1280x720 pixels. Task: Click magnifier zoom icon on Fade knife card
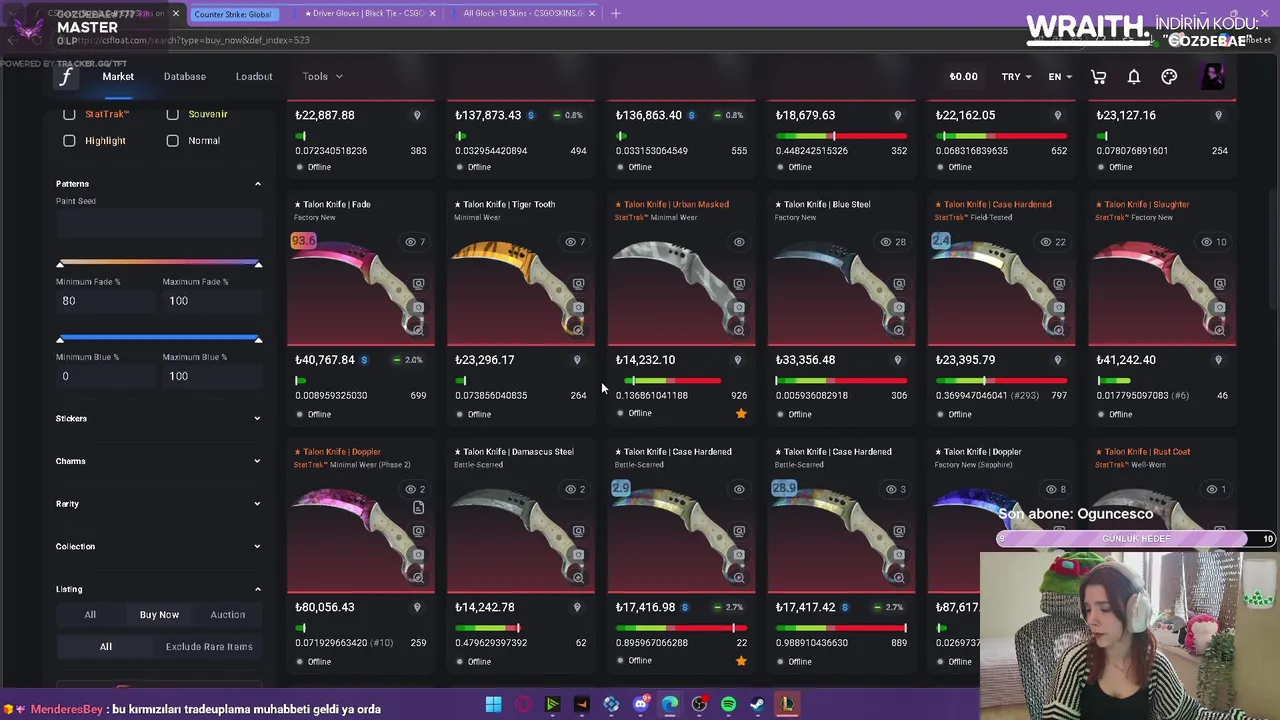coord(418,330)
